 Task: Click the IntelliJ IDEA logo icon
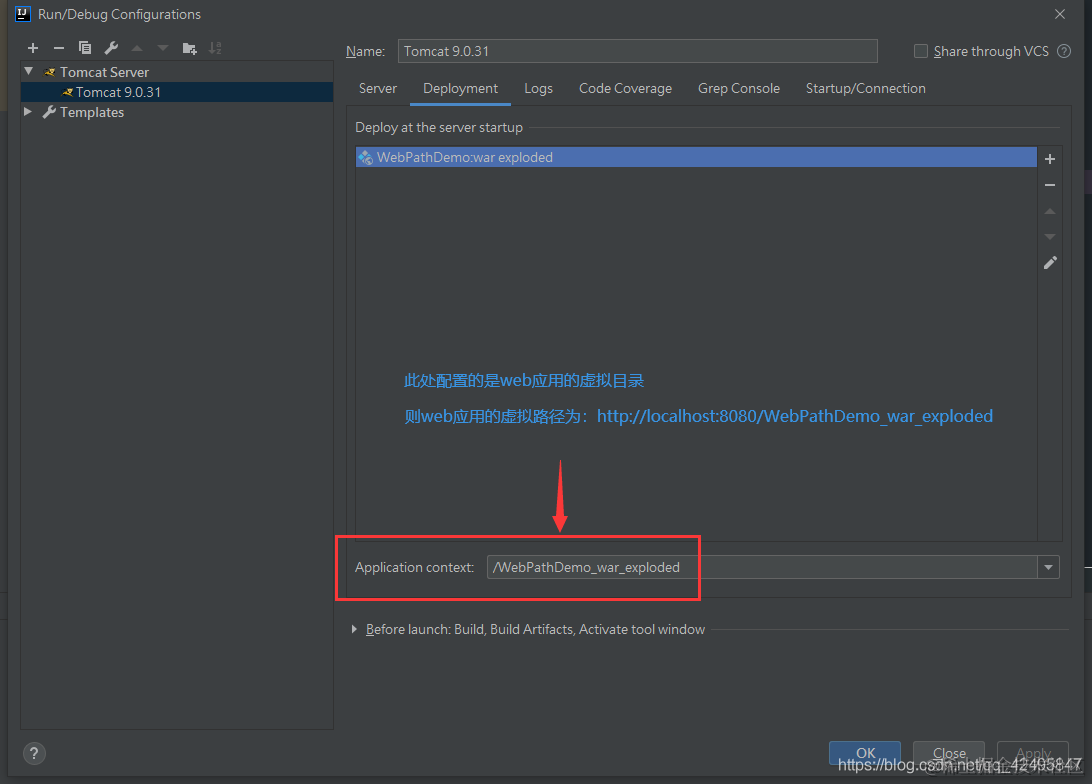point(23,14)
